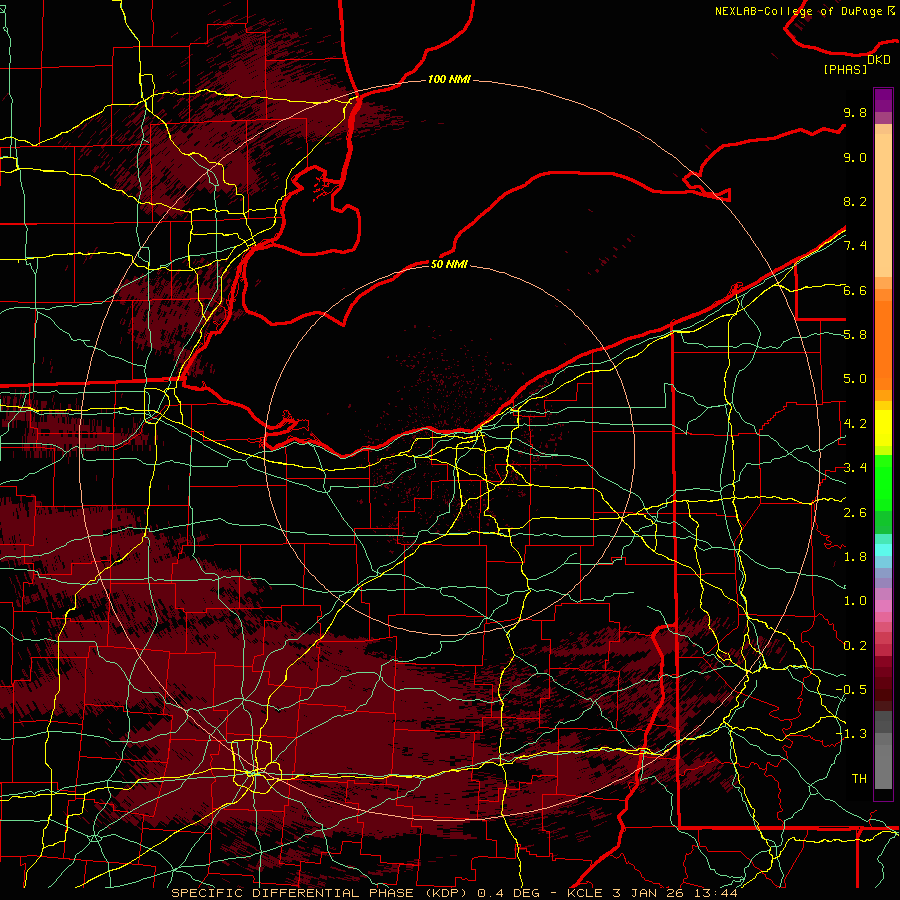Pick the green segment of the color bar

883,482
